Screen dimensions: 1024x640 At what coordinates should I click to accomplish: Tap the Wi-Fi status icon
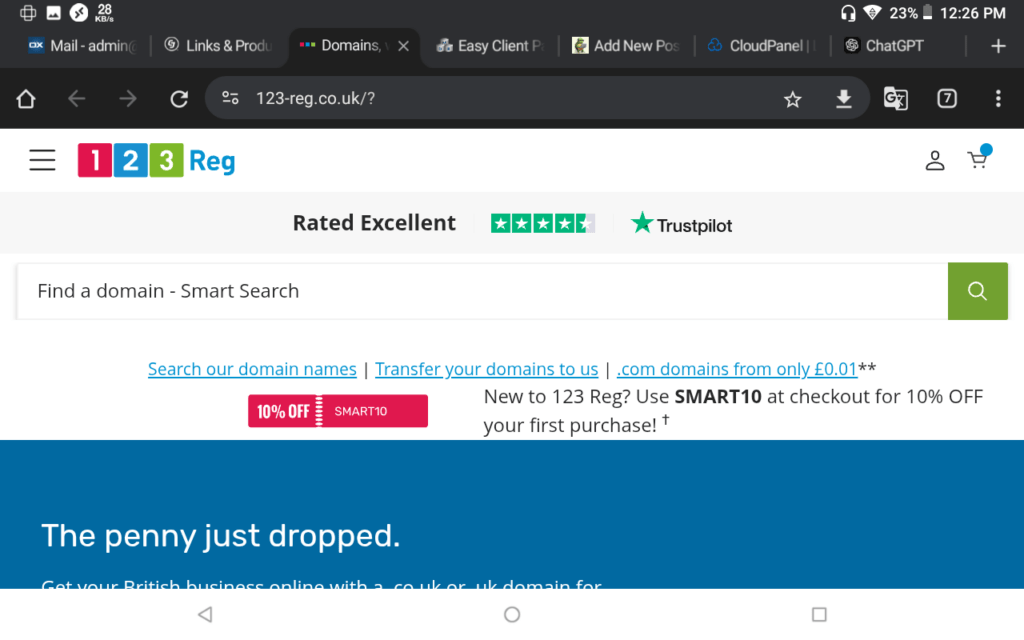(x=872, y=12)
